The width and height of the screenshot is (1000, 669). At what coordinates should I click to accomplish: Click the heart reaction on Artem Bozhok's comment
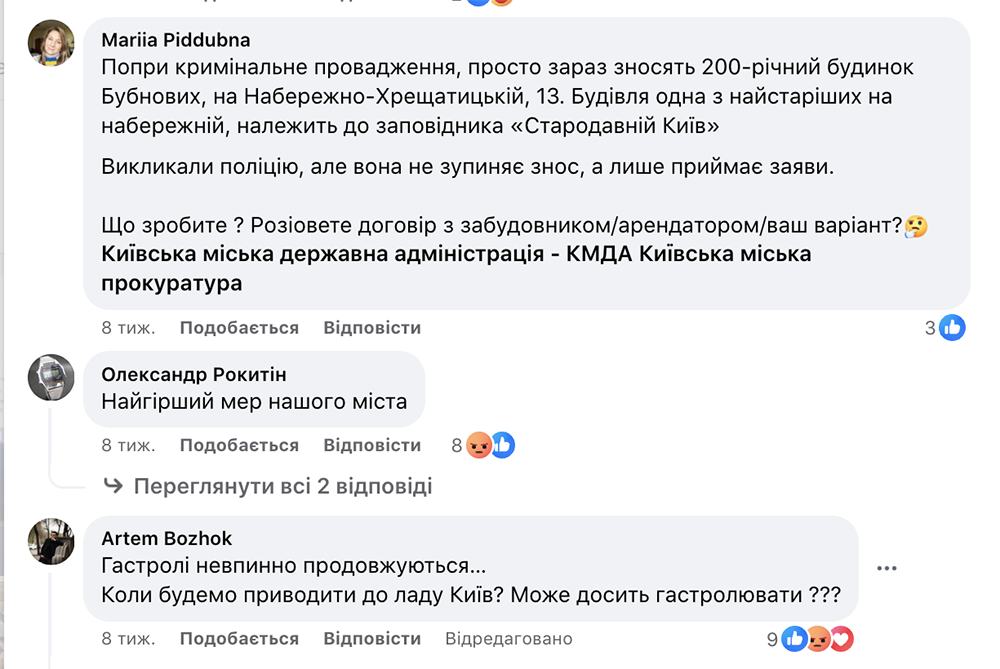pyautogui.click(x=841, y=638)
